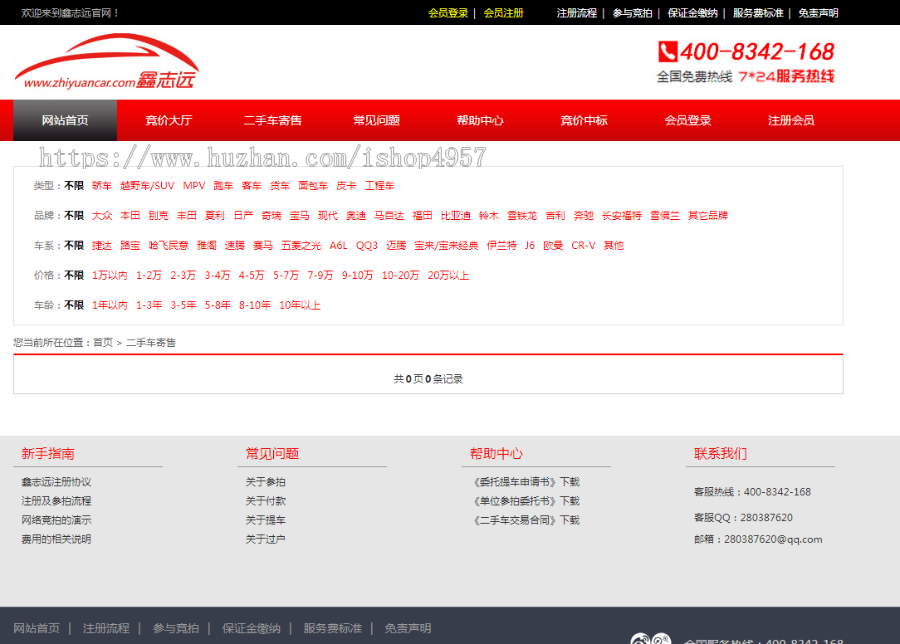Download 《二手车交易合同》
This screenshot has height=644, width=900.
525,520
